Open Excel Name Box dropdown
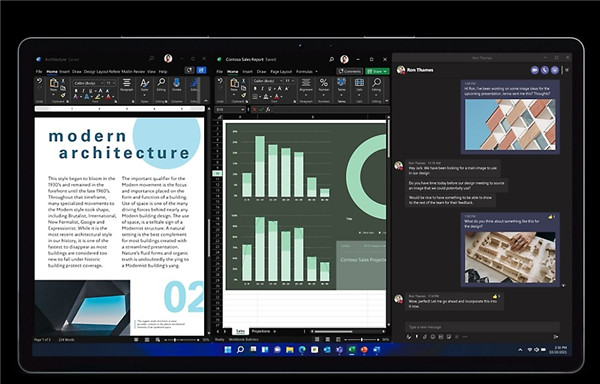Screen dimensions: 600x384 pyautogui.click(x=243, y=110)
